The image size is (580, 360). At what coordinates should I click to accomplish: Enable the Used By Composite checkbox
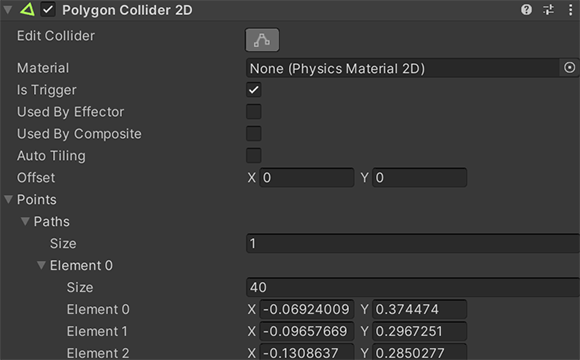click(x=254, y=134)
